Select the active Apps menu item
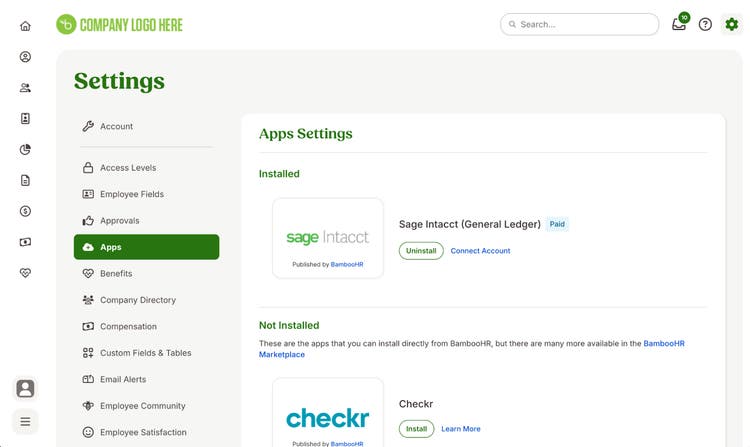 [146, 247]
